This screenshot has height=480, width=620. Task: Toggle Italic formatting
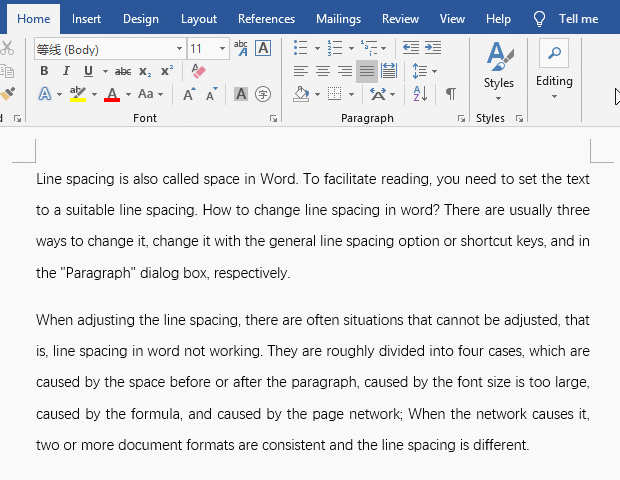pos(66,71)
